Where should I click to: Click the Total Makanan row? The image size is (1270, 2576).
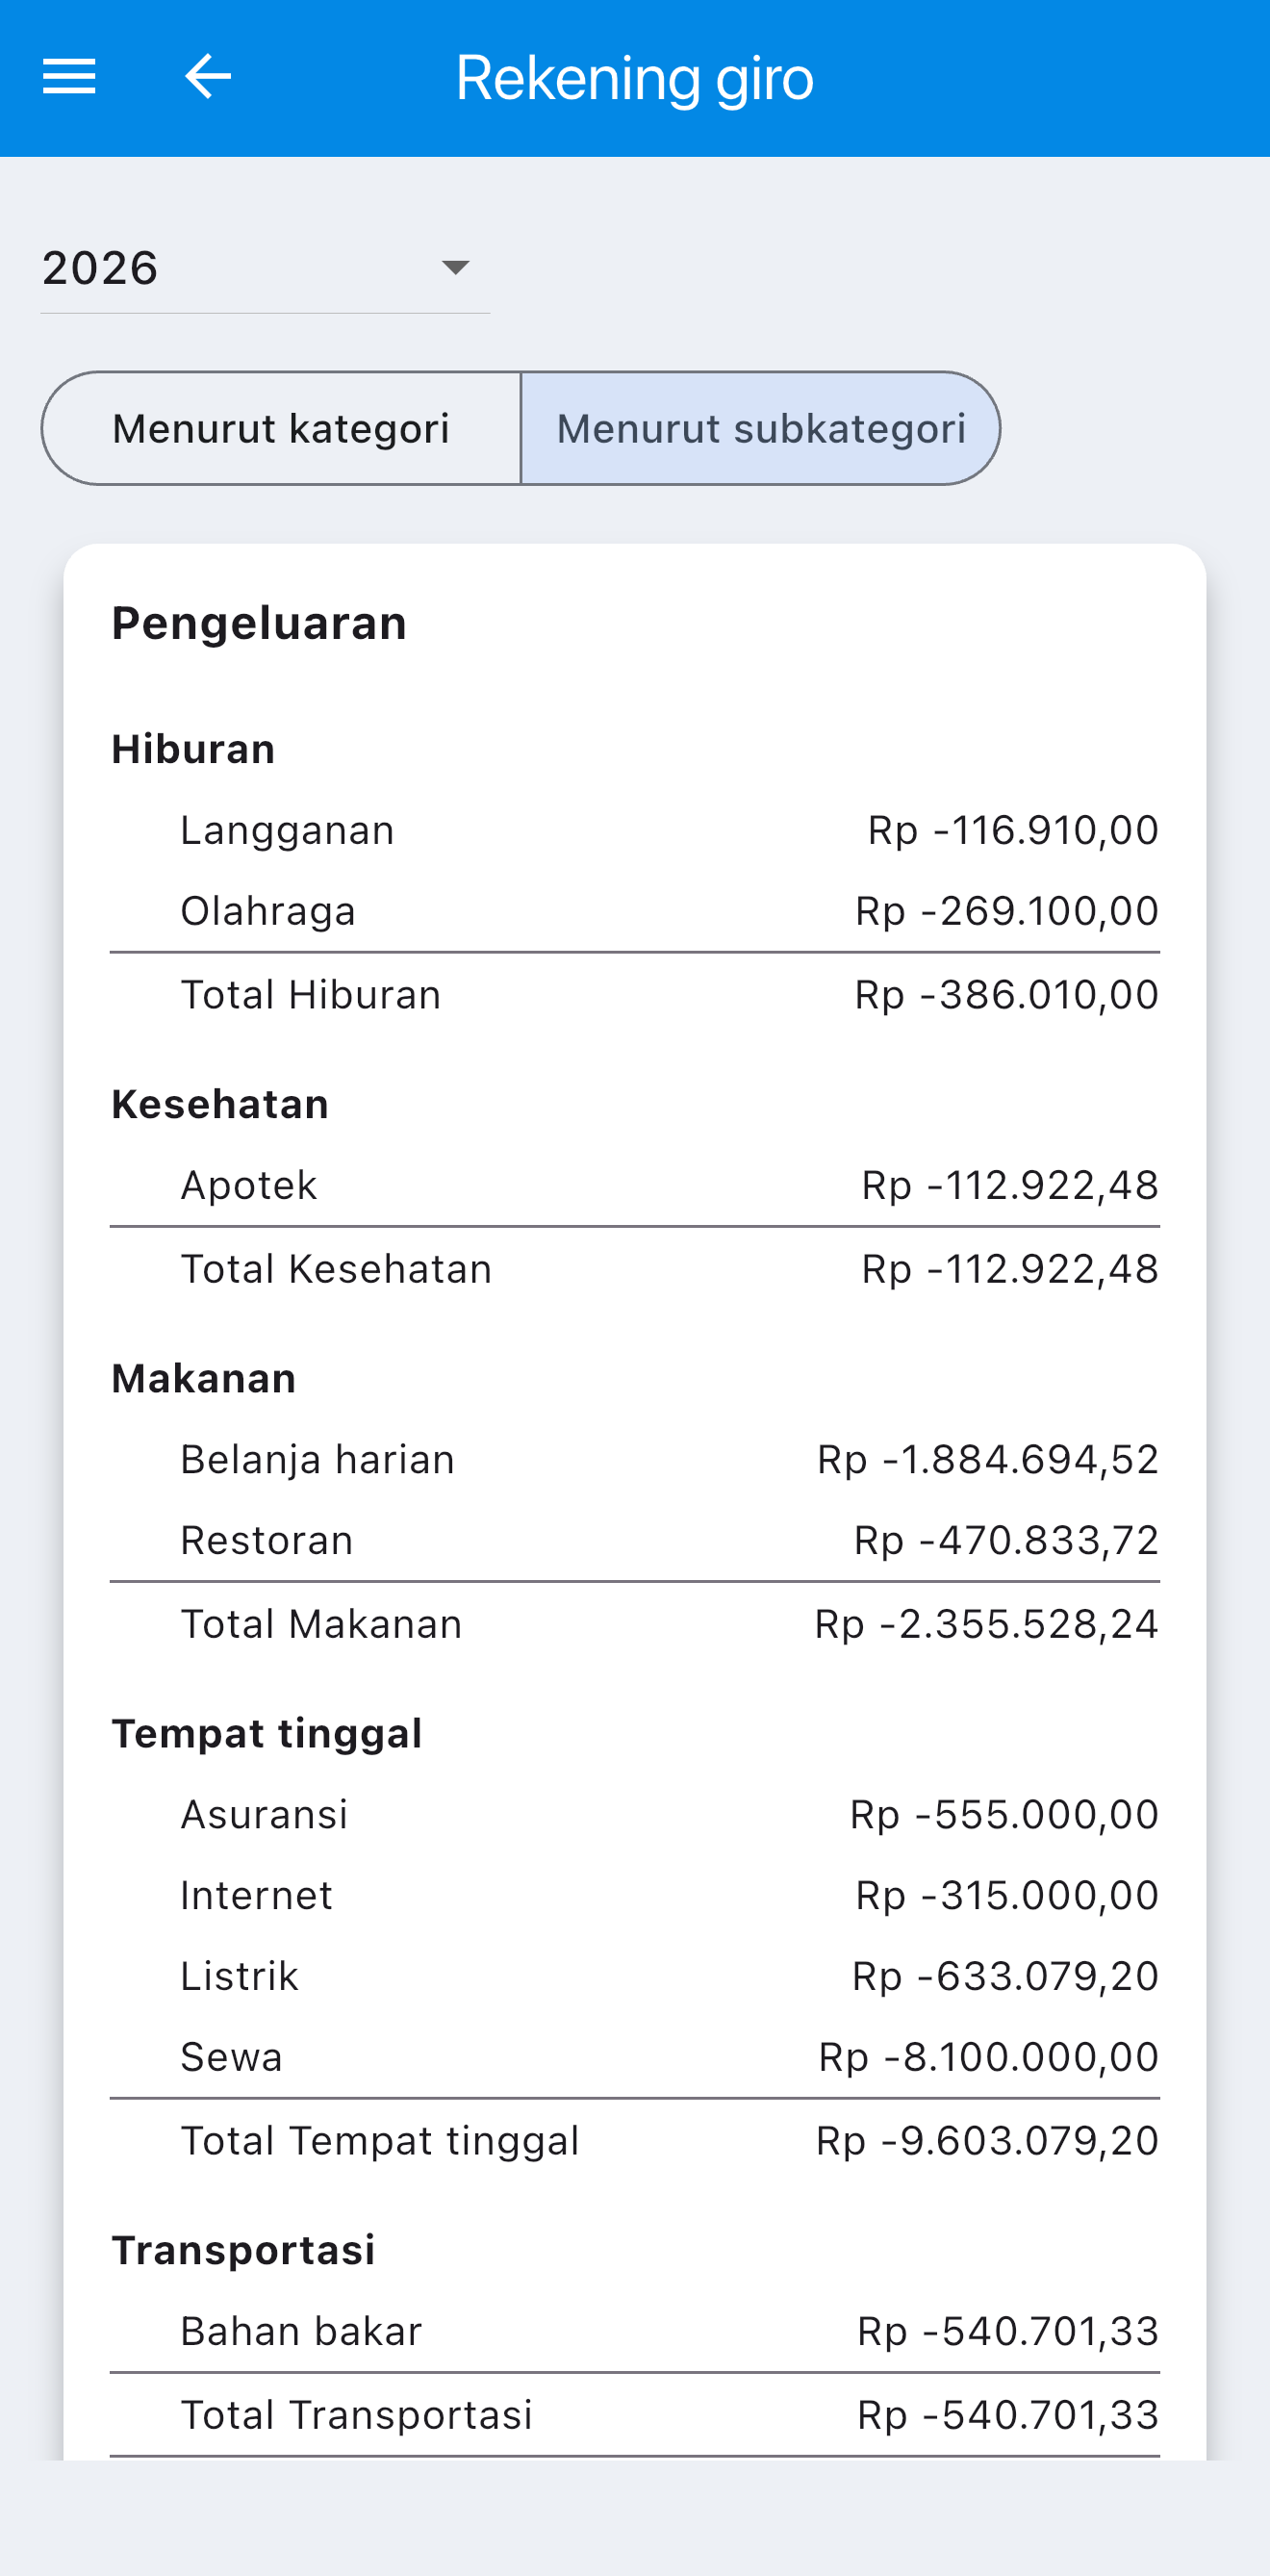635,1624
